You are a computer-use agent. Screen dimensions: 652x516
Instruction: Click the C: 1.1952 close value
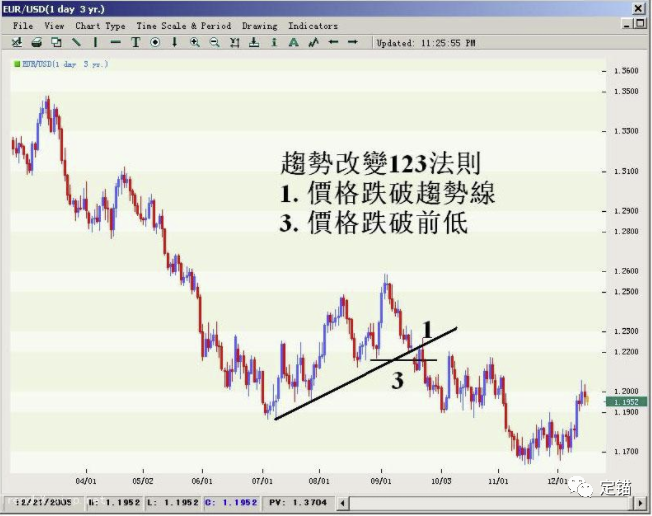(231, 502)
